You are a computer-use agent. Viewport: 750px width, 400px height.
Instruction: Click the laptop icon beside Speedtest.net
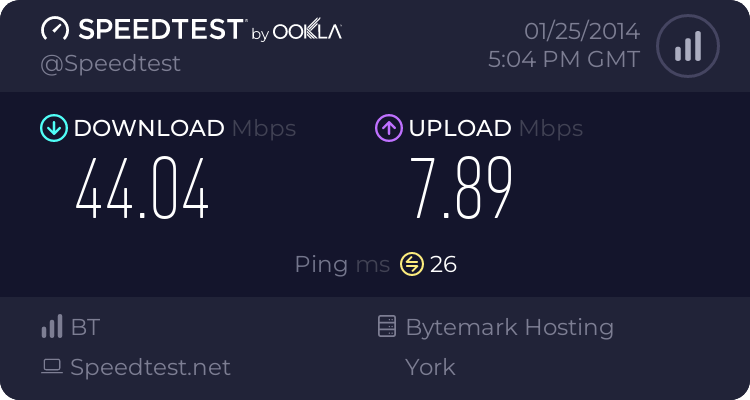click(52, 367)
